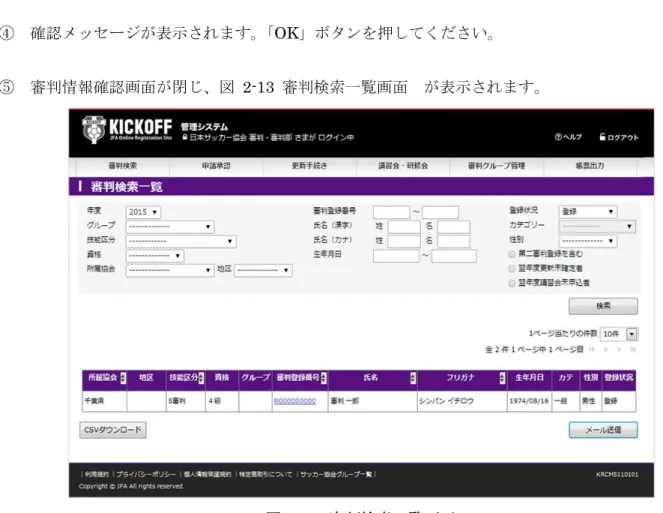Go to first page pager icon
The width and height of the screenshot is (663, 513).
[x=592, y=349]
